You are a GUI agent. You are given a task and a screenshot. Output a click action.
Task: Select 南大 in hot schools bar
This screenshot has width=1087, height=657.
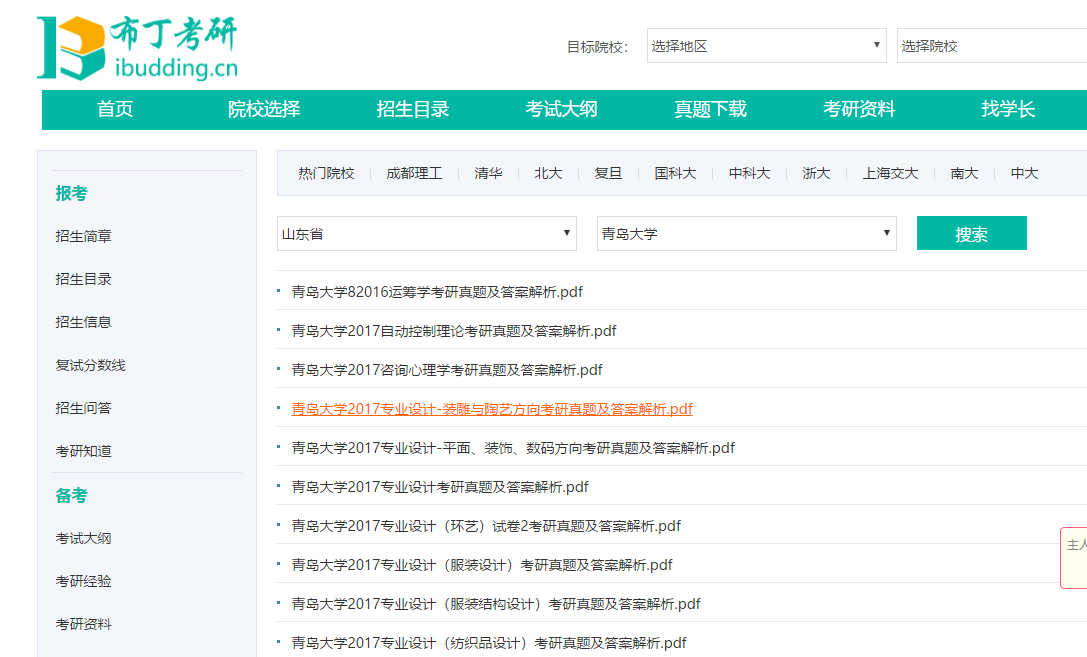pos(964,173)
